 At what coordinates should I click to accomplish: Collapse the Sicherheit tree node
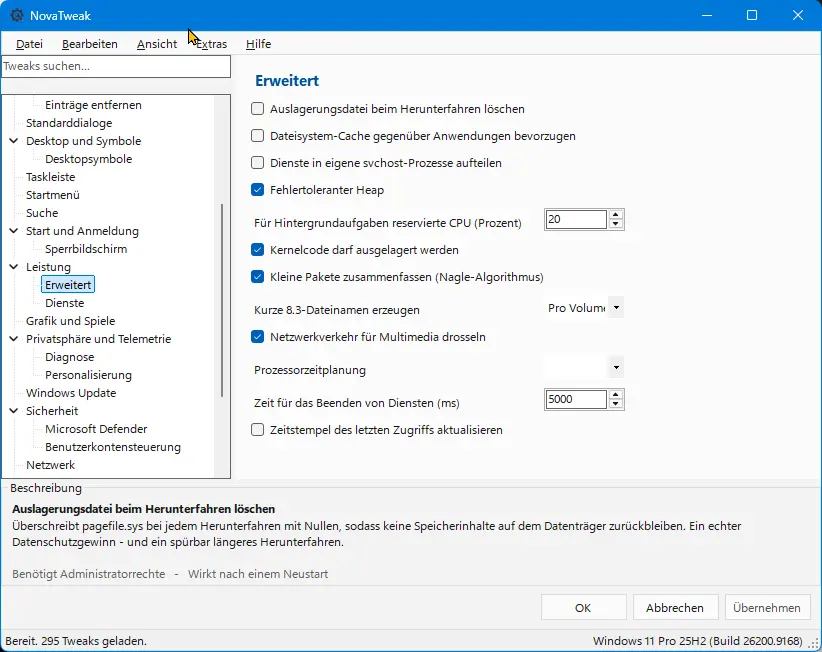coord(14,411)
